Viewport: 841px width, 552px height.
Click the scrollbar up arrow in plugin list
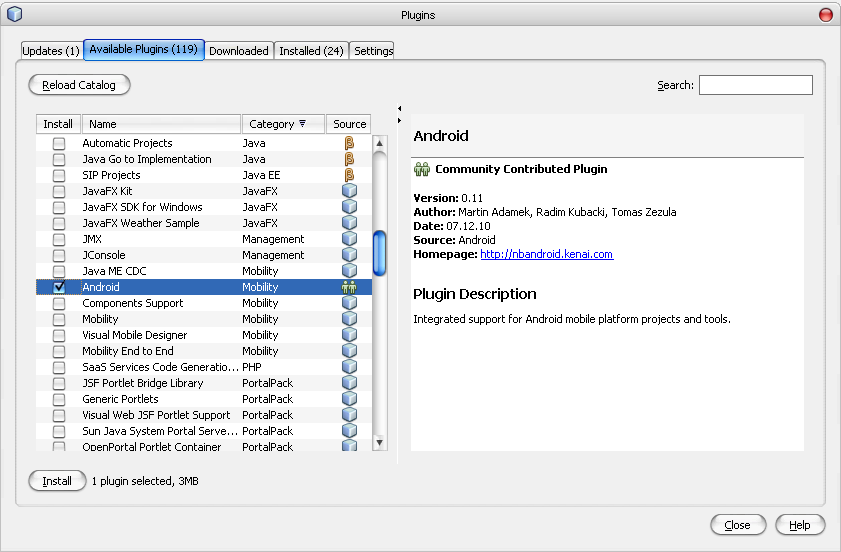pos(380,143)
